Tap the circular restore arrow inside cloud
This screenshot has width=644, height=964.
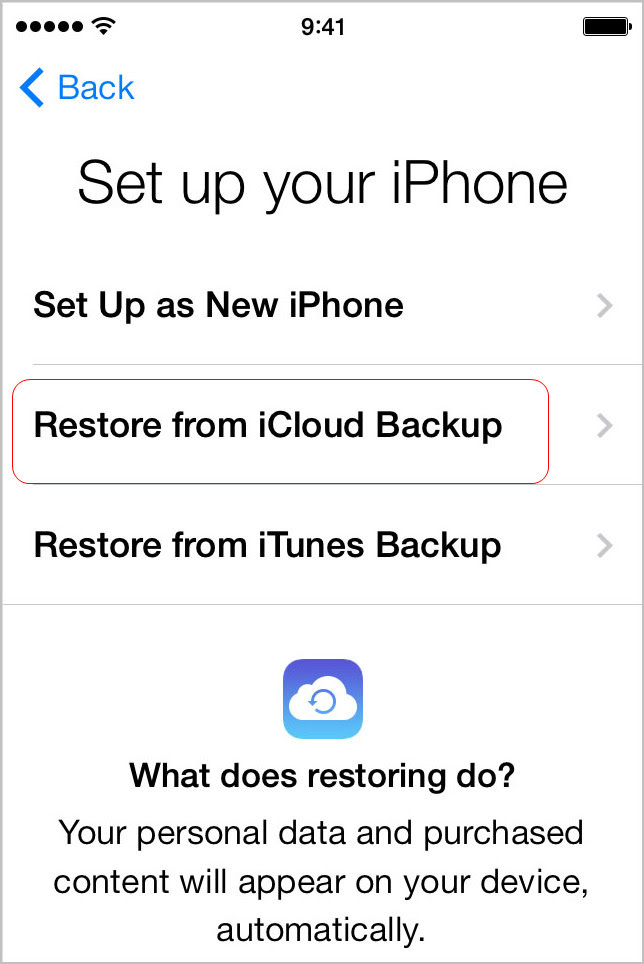pyautogui.click(x=322, y=701)
